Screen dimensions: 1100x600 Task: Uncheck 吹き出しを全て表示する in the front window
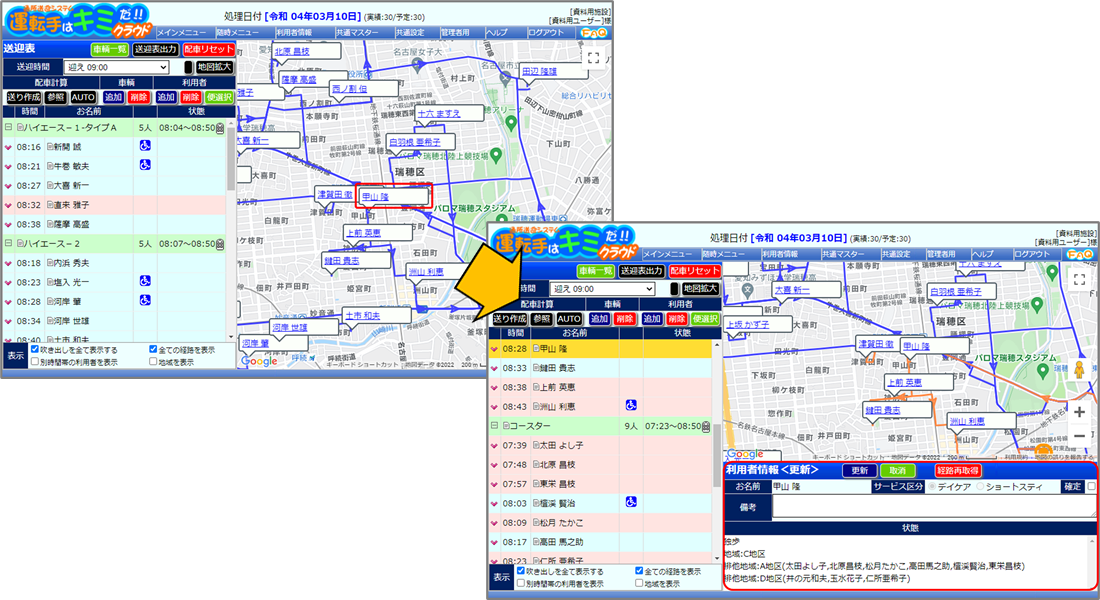click(521, 571)
